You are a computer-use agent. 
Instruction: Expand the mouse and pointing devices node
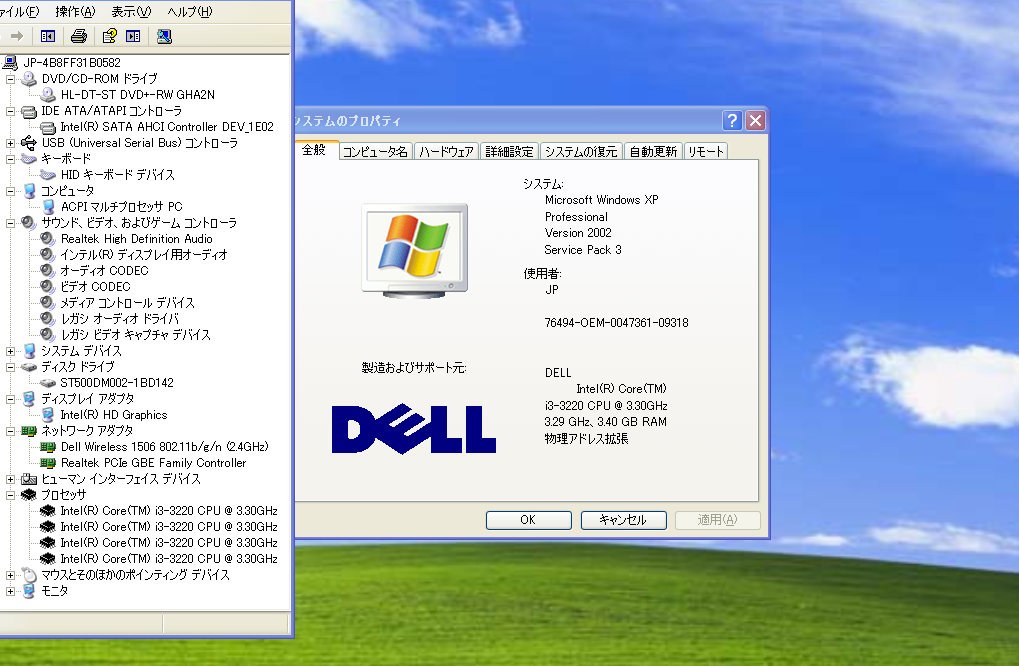[x=10, y=575]
